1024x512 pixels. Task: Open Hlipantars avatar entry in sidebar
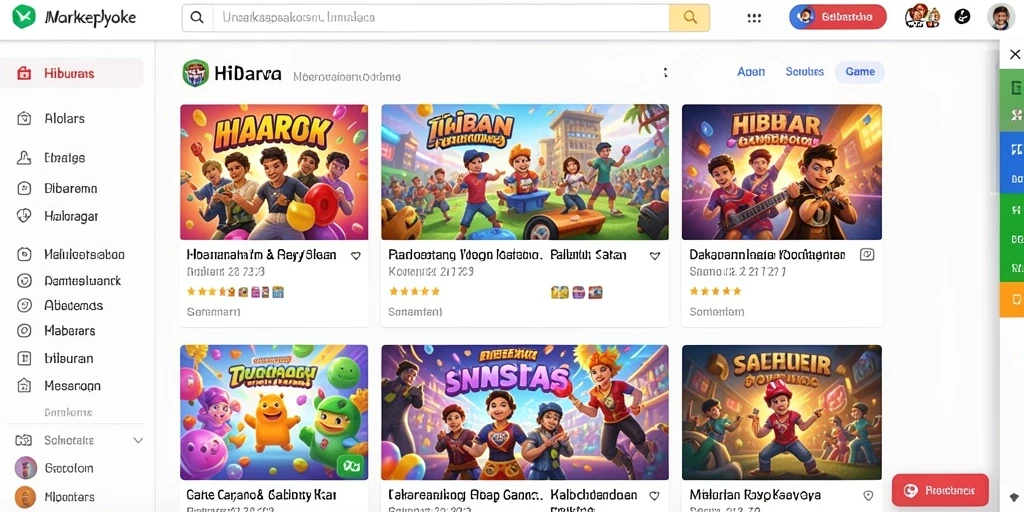pyautogui.click(x=25, y=497)
